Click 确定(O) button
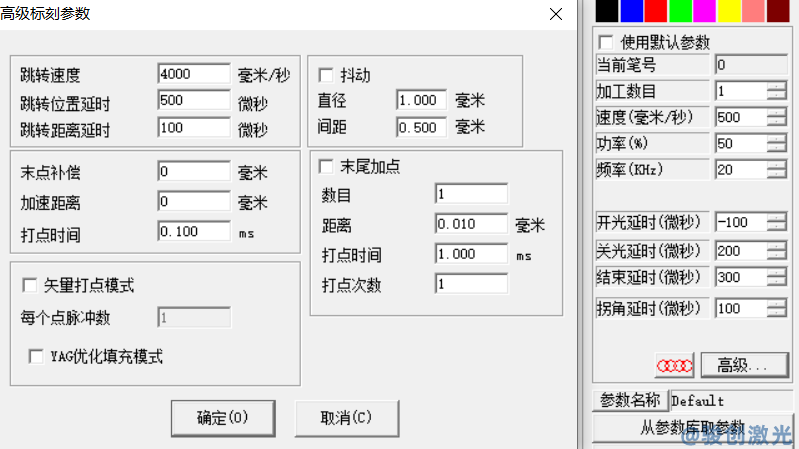The width and height of the screenshot is (799, 449). 223,418
